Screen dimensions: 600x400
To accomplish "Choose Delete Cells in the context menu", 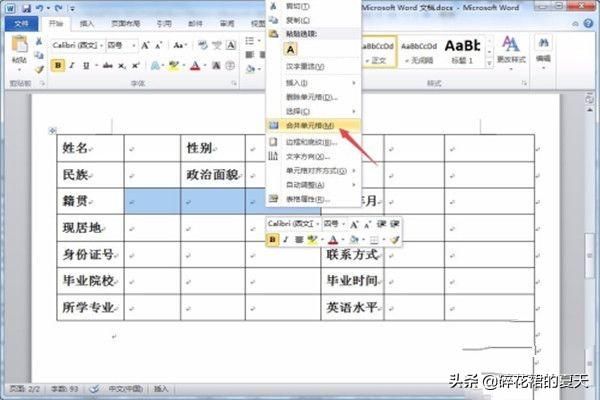I will tap(313, 97).
